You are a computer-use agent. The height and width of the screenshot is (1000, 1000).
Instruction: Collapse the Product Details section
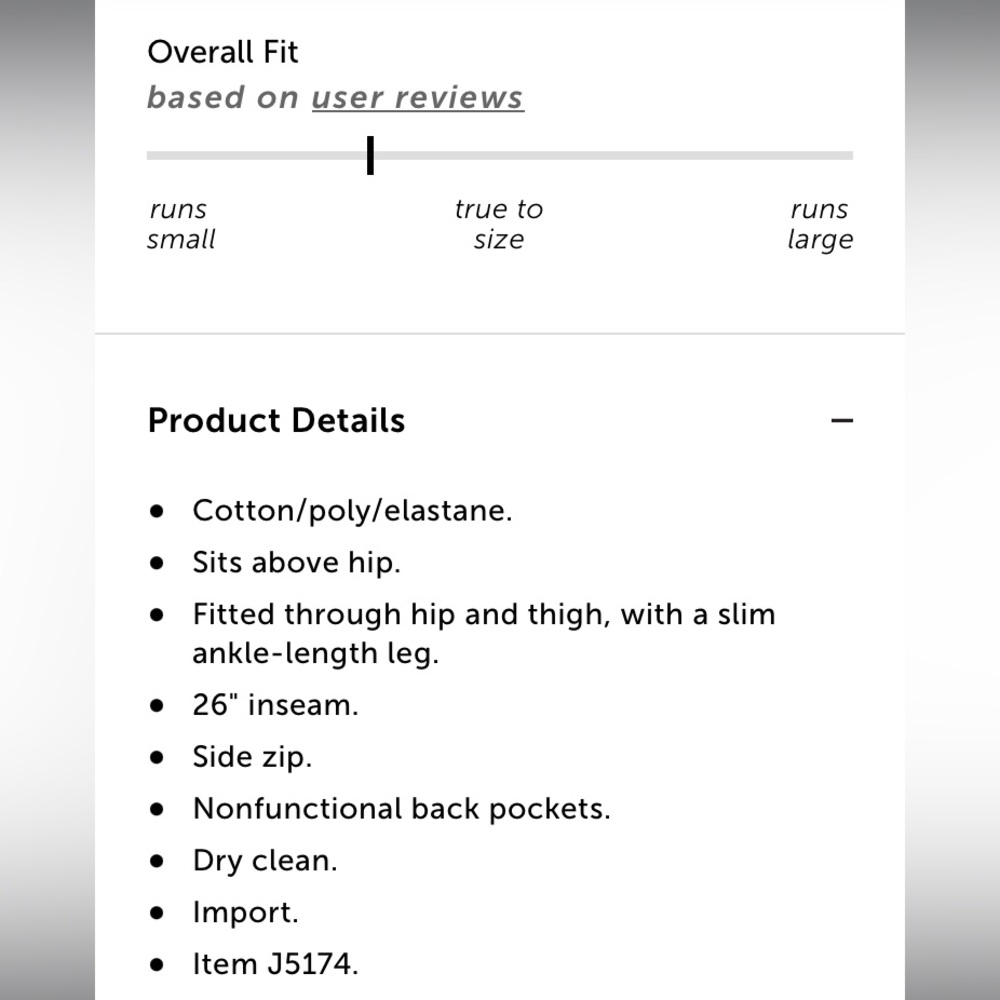[x=843, y=420]
